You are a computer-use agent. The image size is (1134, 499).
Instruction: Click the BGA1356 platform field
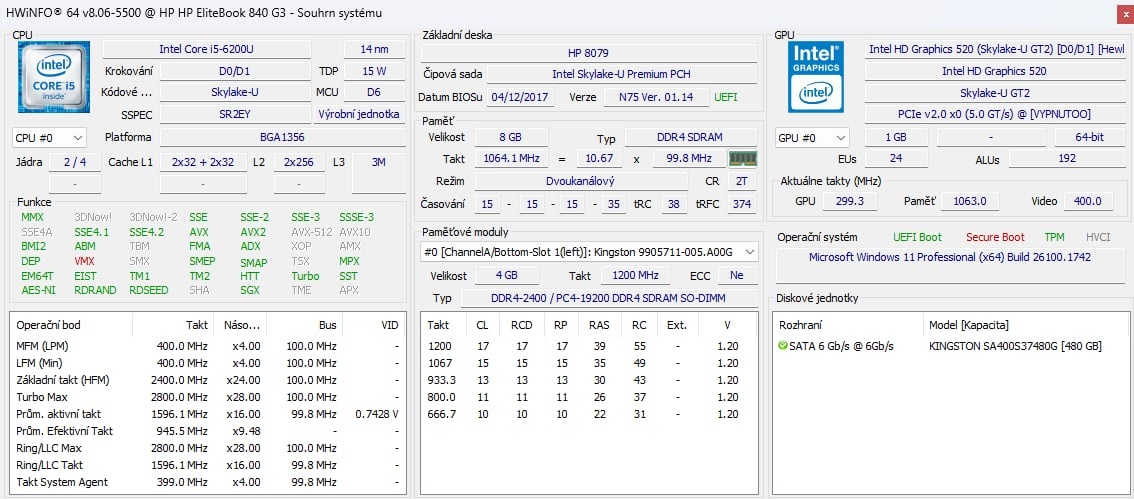point(282,137)
